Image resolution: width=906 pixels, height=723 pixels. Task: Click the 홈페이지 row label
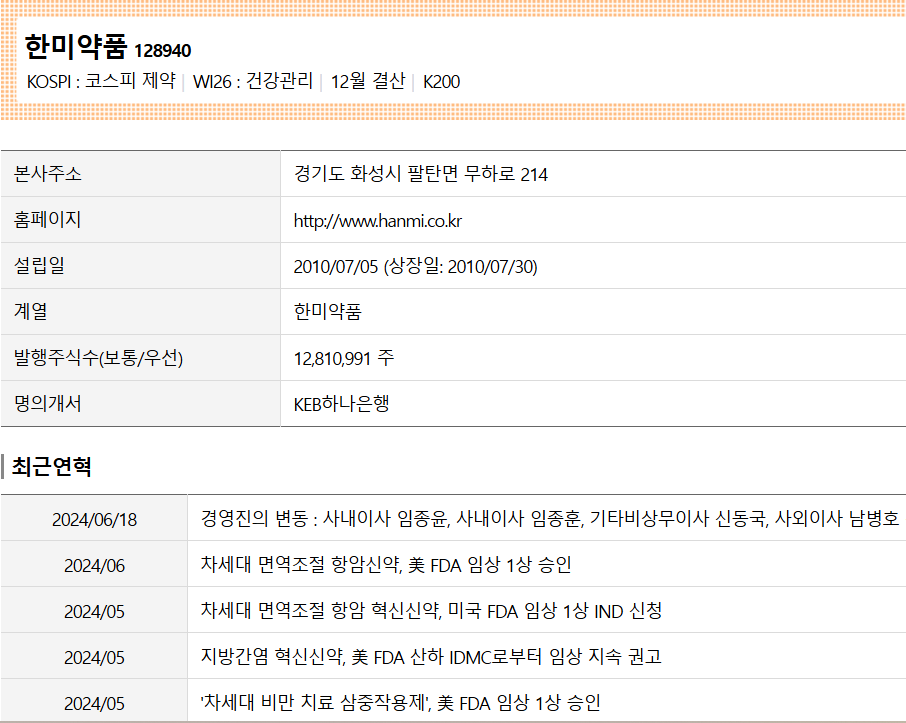pyautogui.click(x=47, y=220)
